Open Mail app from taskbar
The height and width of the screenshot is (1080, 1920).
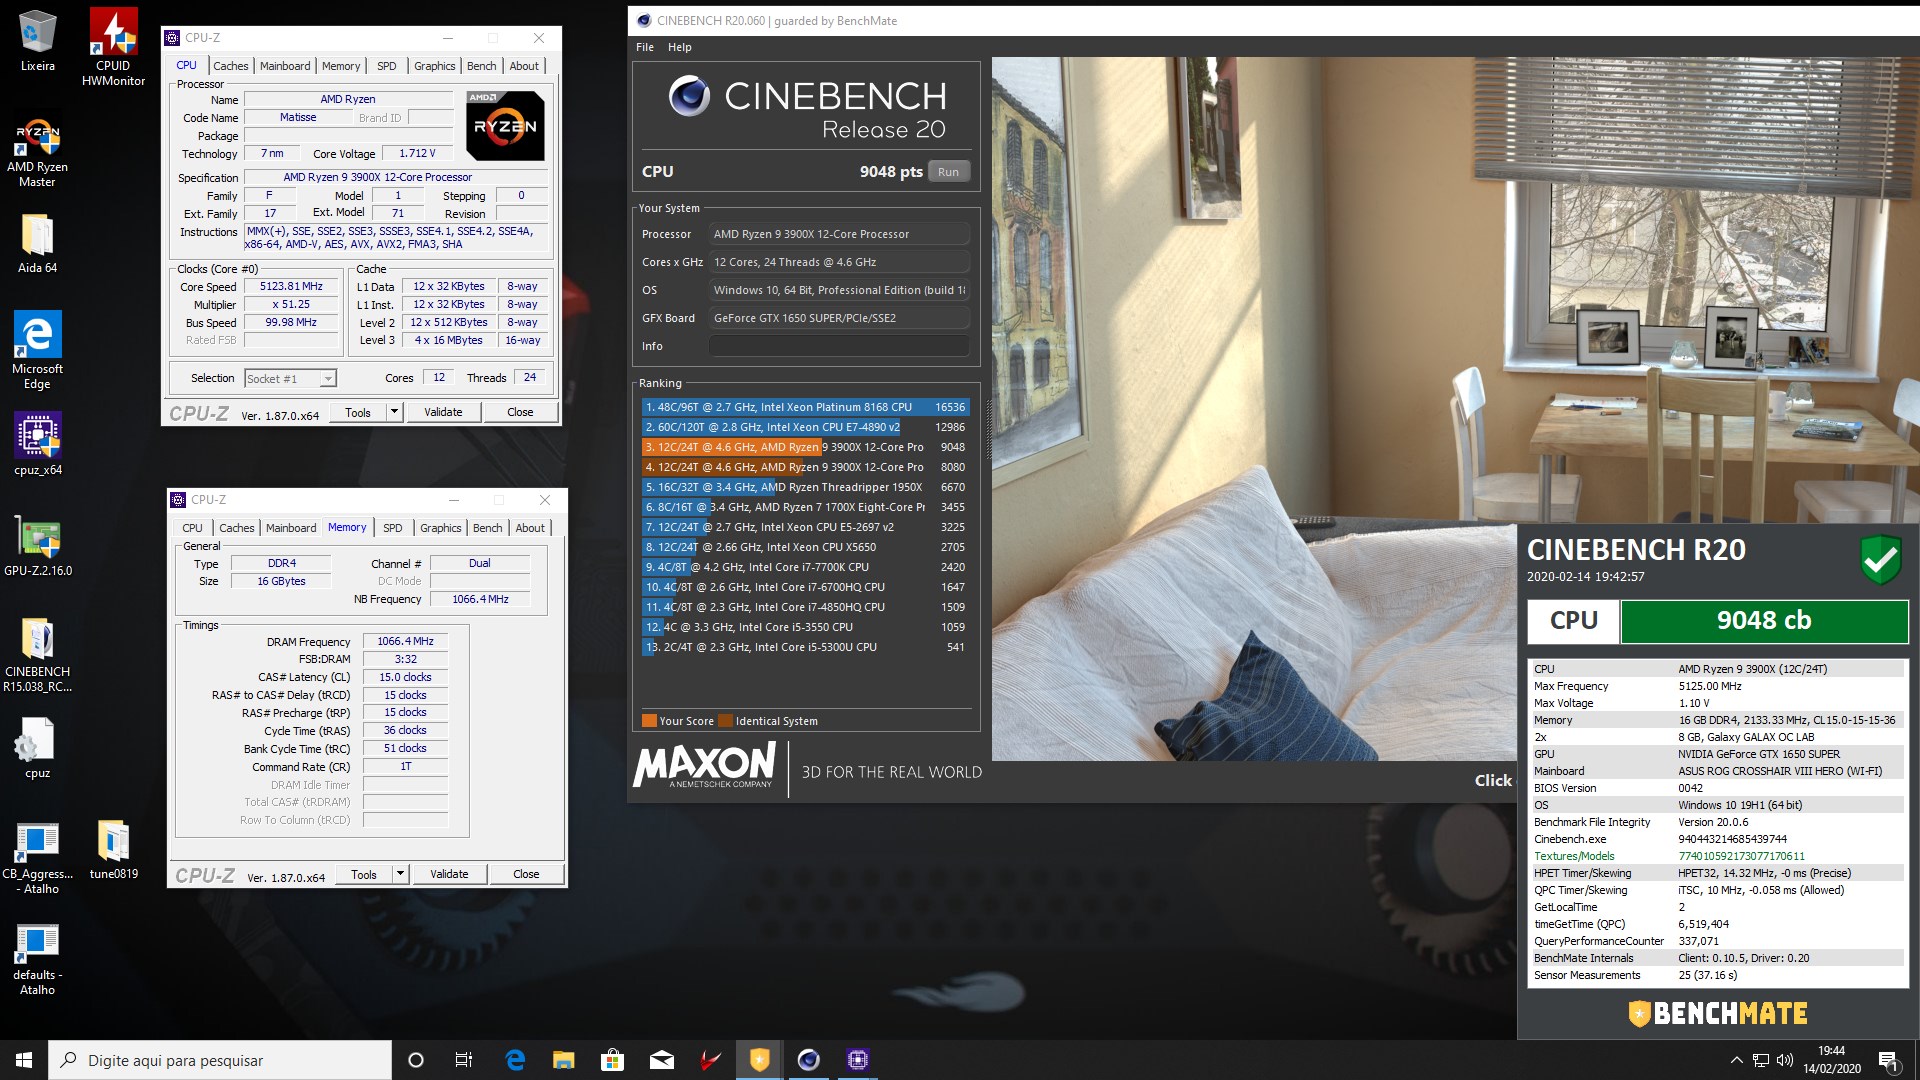(x=661, y=1060)
